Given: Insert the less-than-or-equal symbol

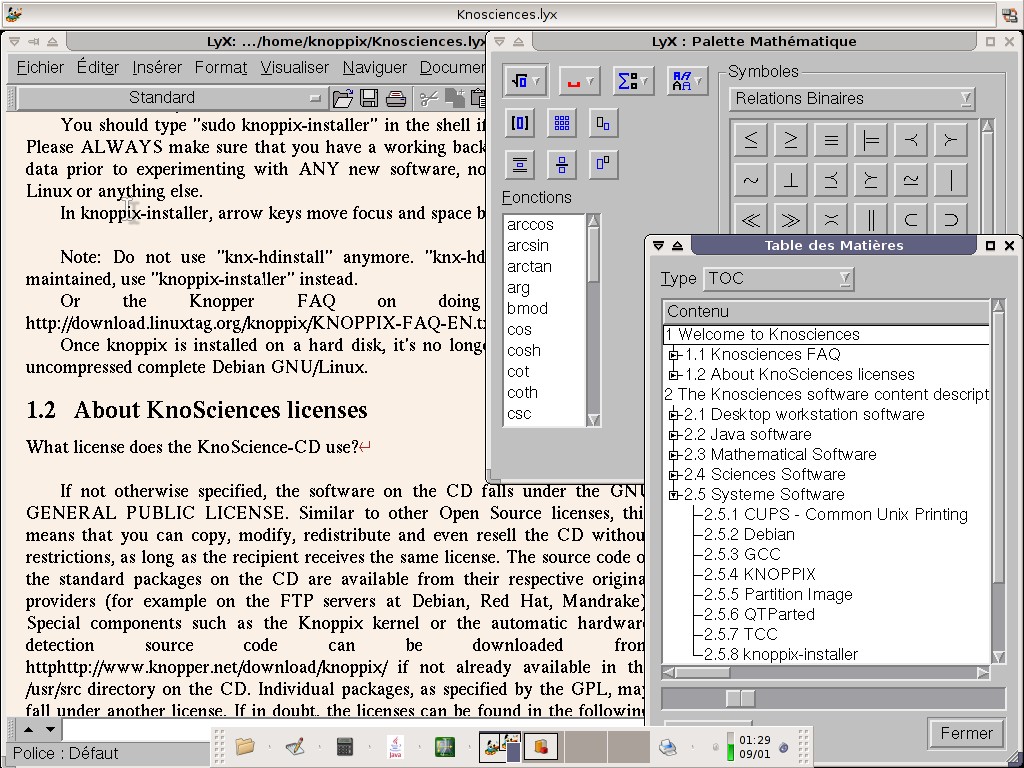Looking at the screenshot, I should click(751, 141).
